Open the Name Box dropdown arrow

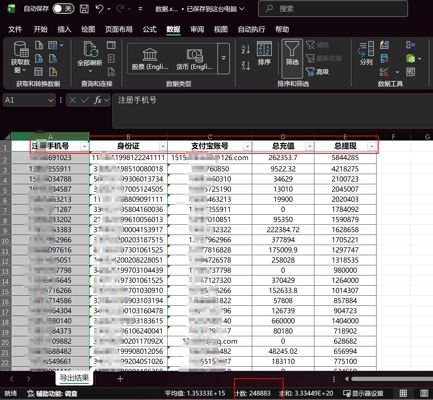click(x=51, y=100)
